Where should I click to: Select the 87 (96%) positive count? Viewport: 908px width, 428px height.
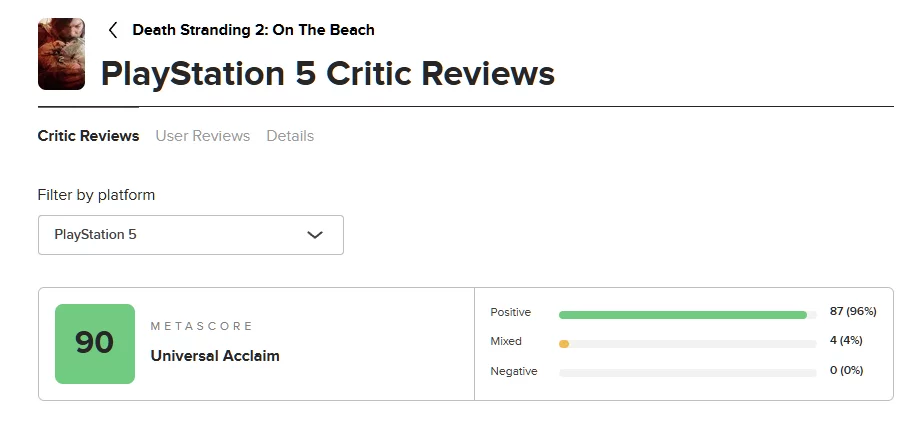[853, 312]
